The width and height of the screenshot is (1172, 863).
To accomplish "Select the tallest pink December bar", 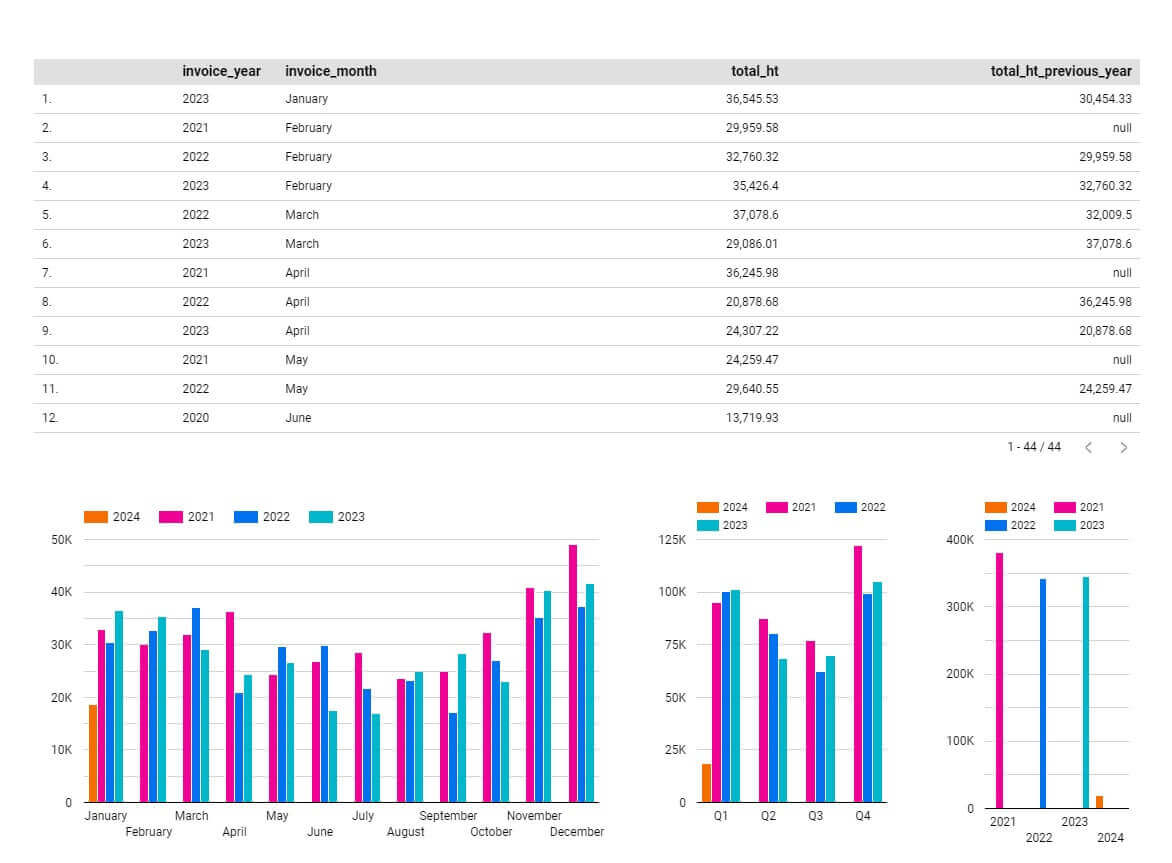I will point(573,673).
